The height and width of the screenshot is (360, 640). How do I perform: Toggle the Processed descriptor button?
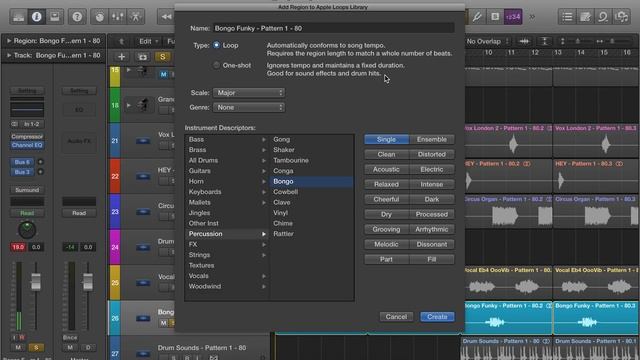(x=432, y=214)
